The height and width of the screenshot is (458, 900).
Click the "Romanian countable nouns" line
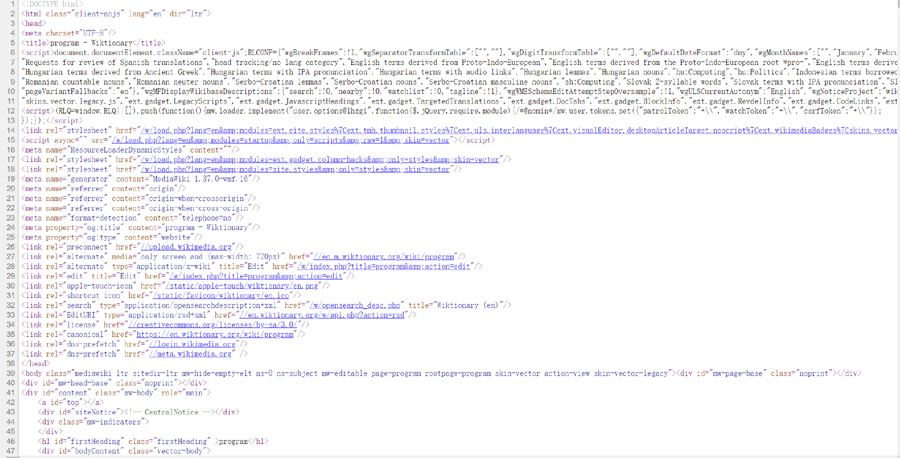coord(460,81)
